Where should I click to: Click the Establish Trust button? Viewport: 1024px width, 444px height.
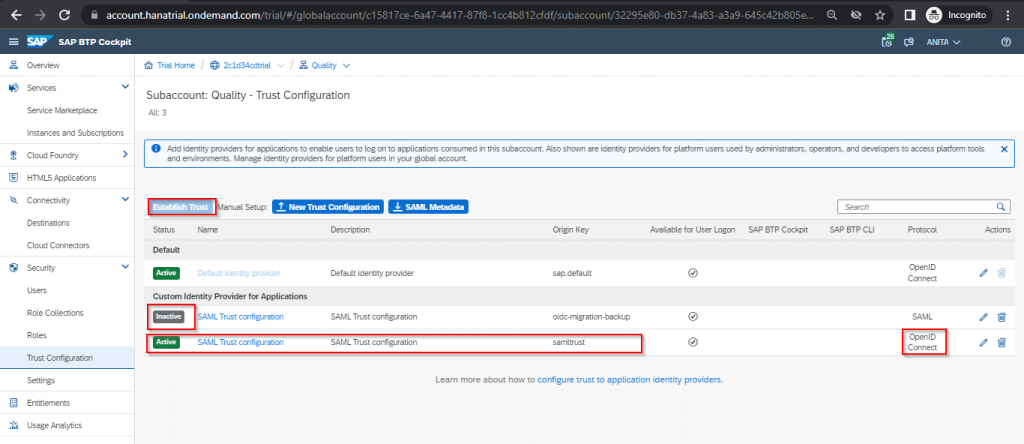(x=181, y=206)
